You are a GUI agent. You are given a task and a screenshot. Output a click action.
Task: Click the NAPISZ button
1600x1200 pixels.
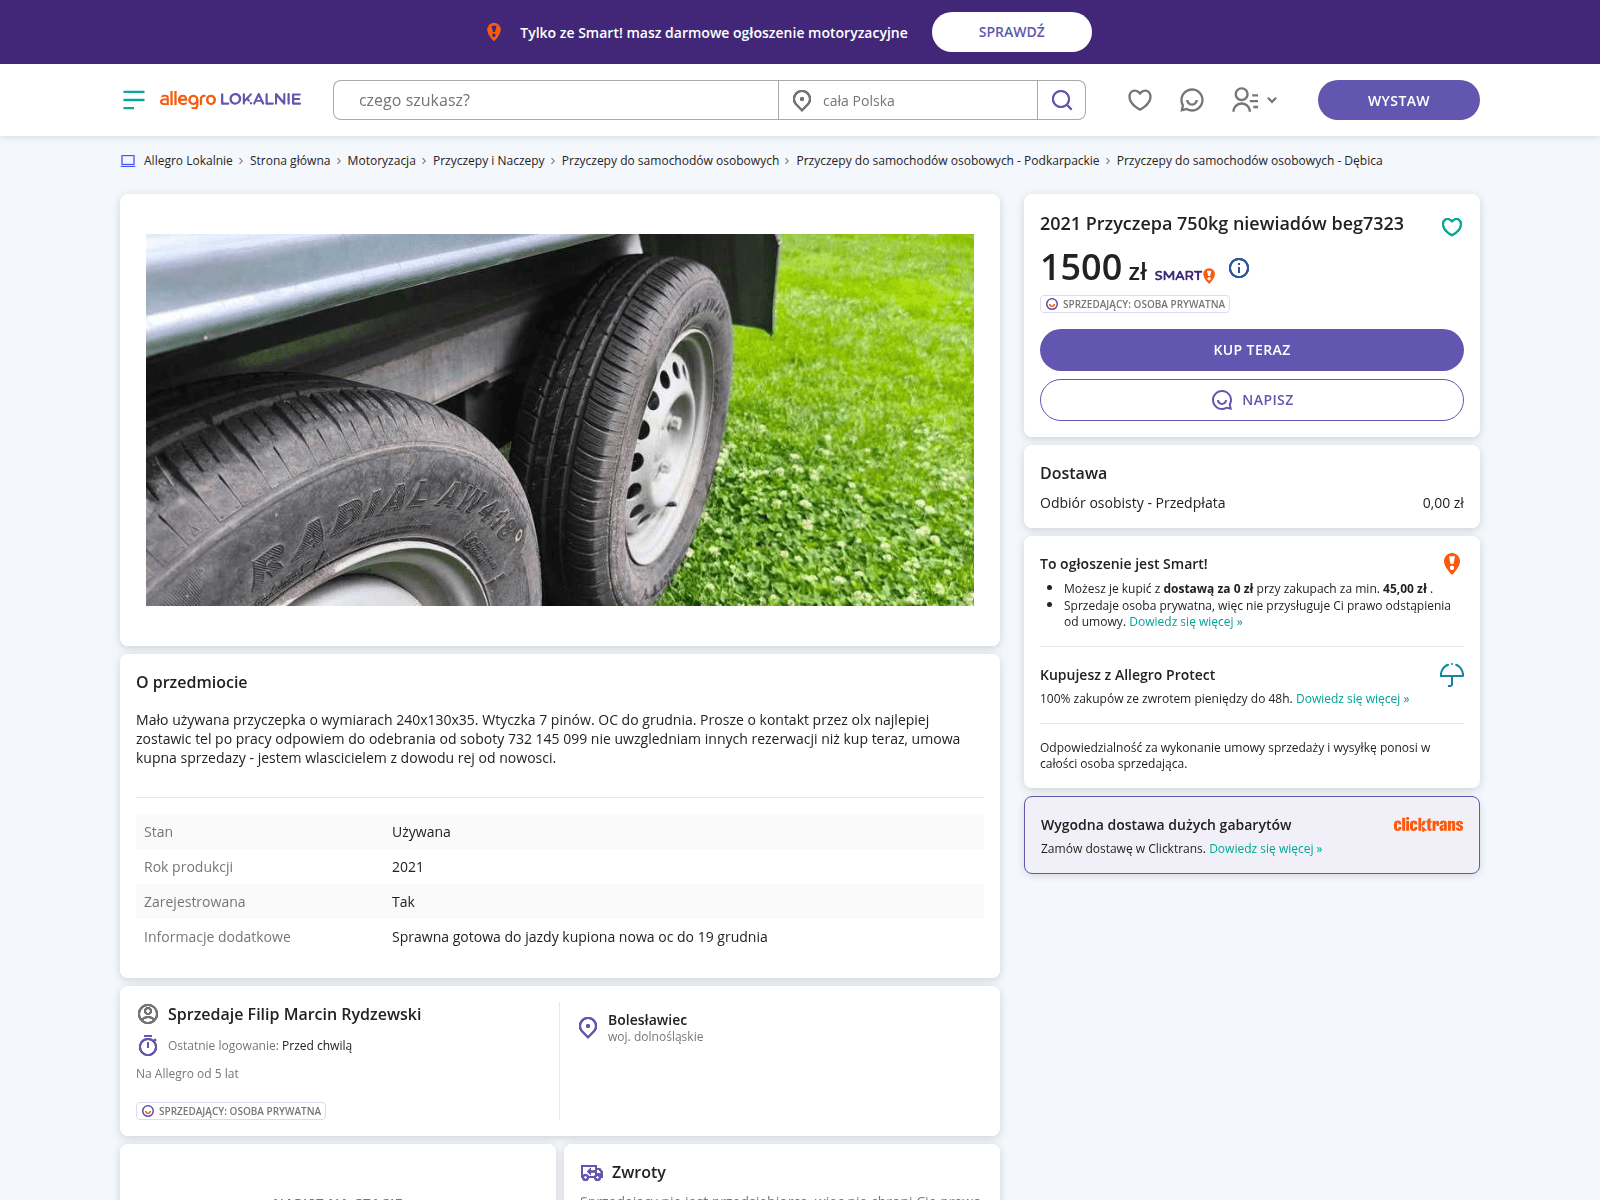[1252, 400]
